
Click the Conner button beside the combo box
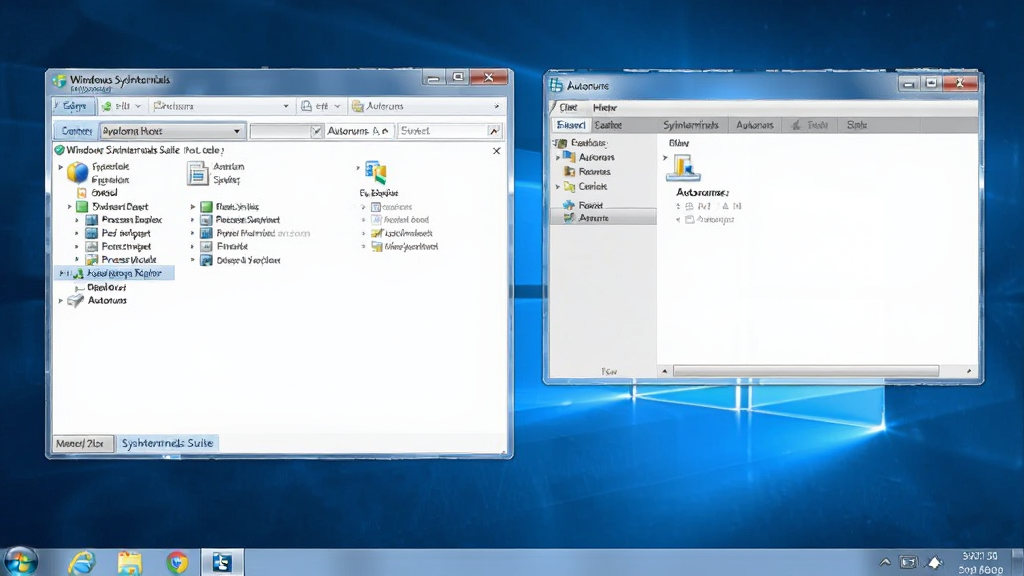point(76,131)
